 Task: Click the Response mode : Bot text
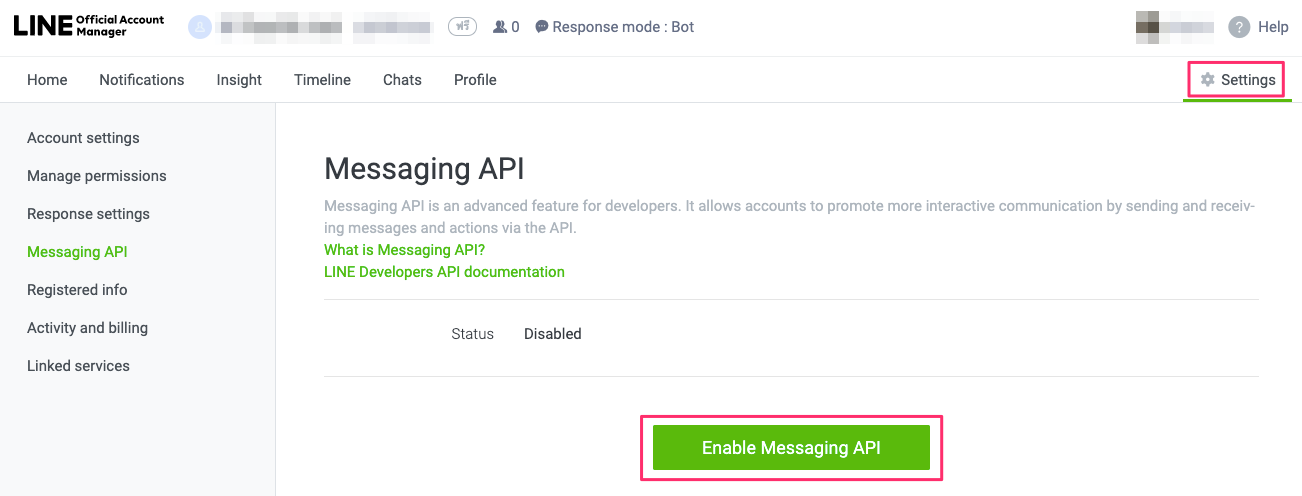pyautogui.click(x=623, y=27)
